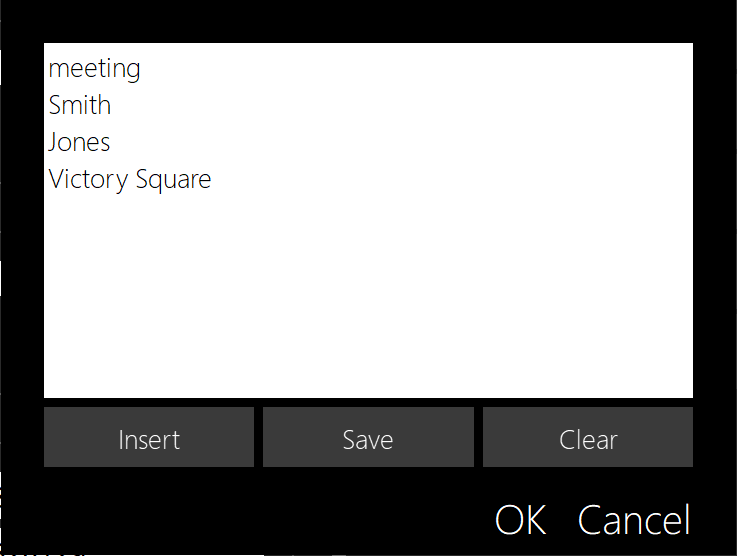Viewport: 737px width, 556px height.
Task: Hit Clear to empty the list
Action: (x=588, y=438)
